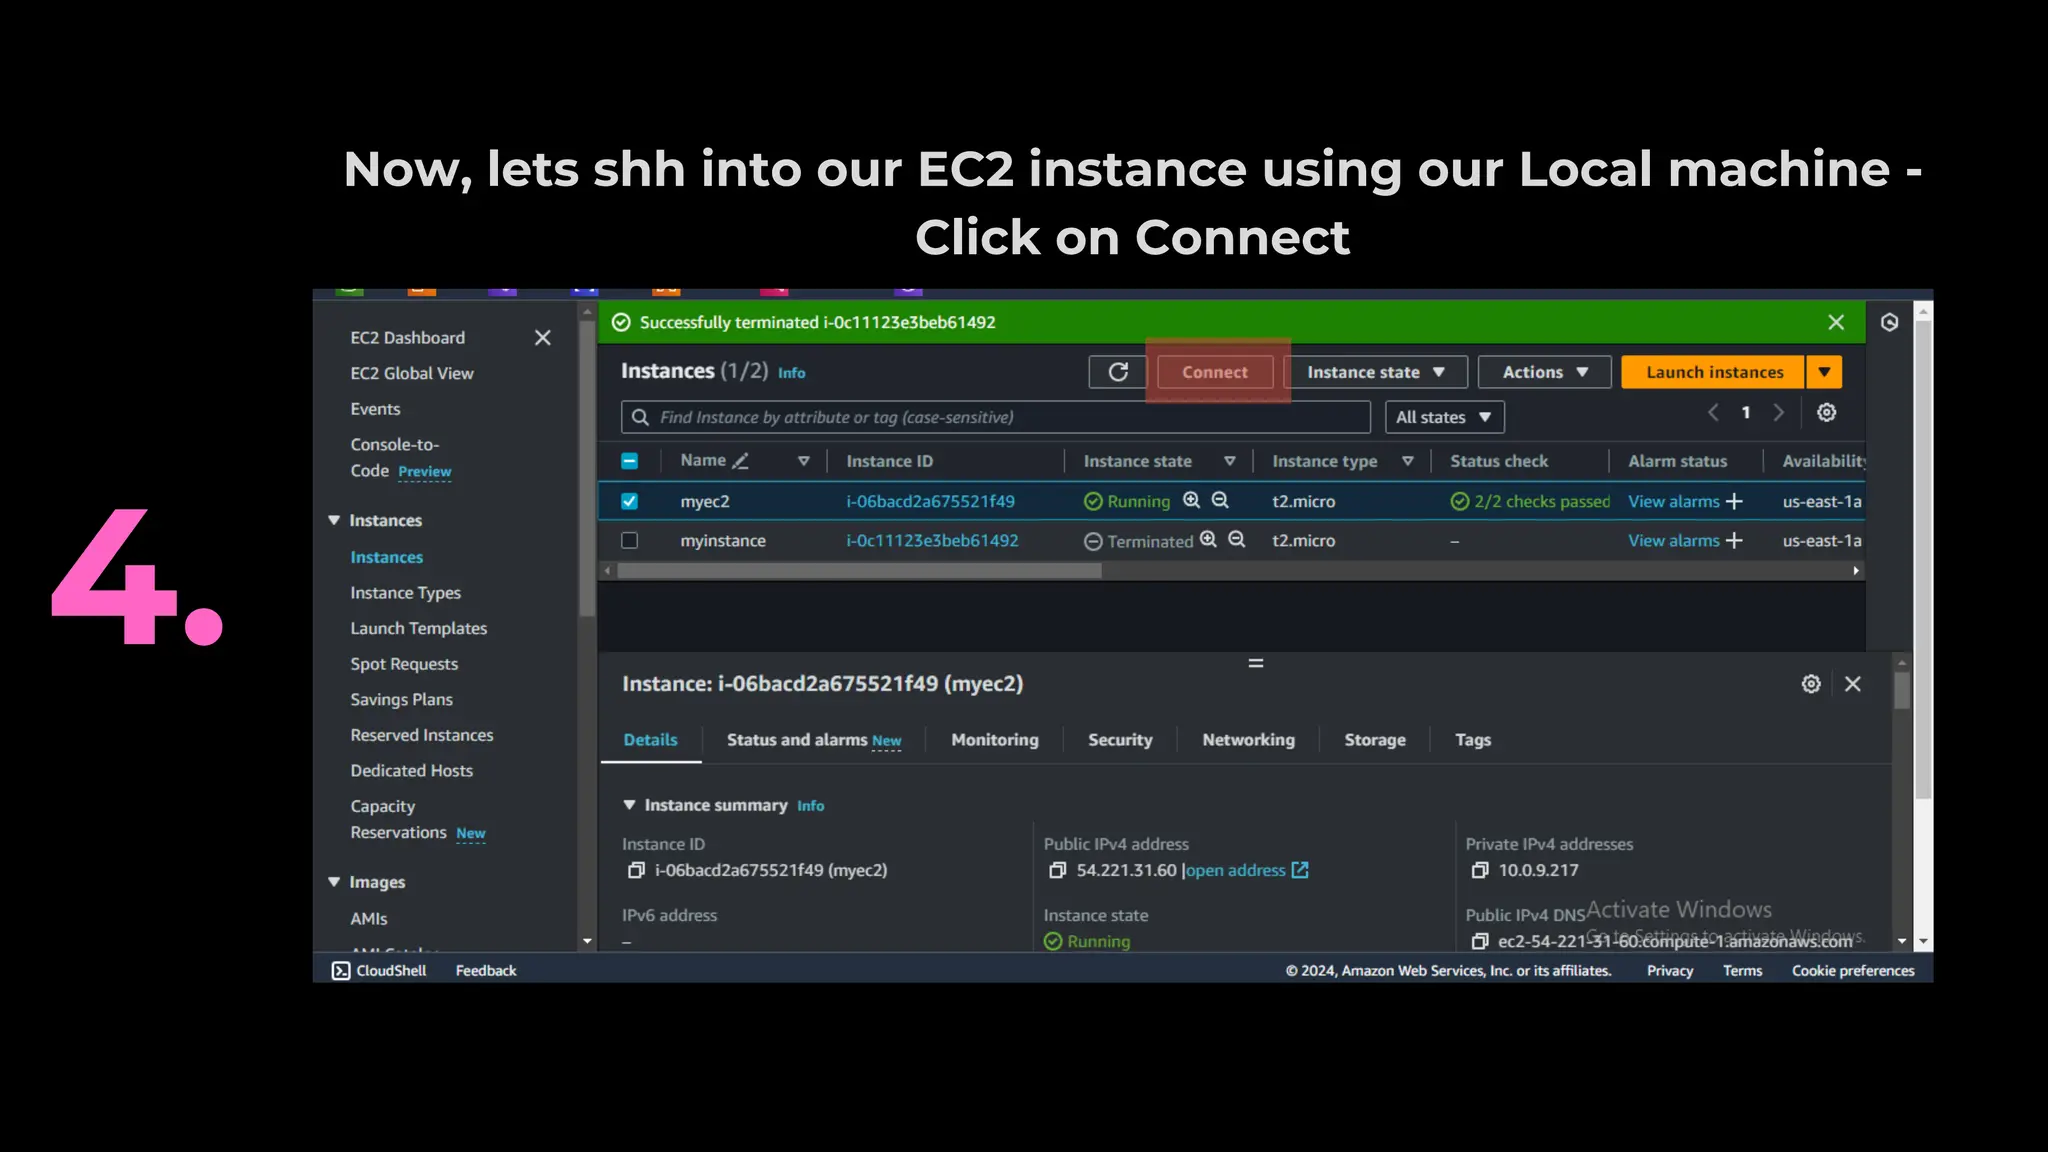Screen dimensions: 2048x1152
Task: Switch to the Security tab
Action: (x=1120, y=740)
